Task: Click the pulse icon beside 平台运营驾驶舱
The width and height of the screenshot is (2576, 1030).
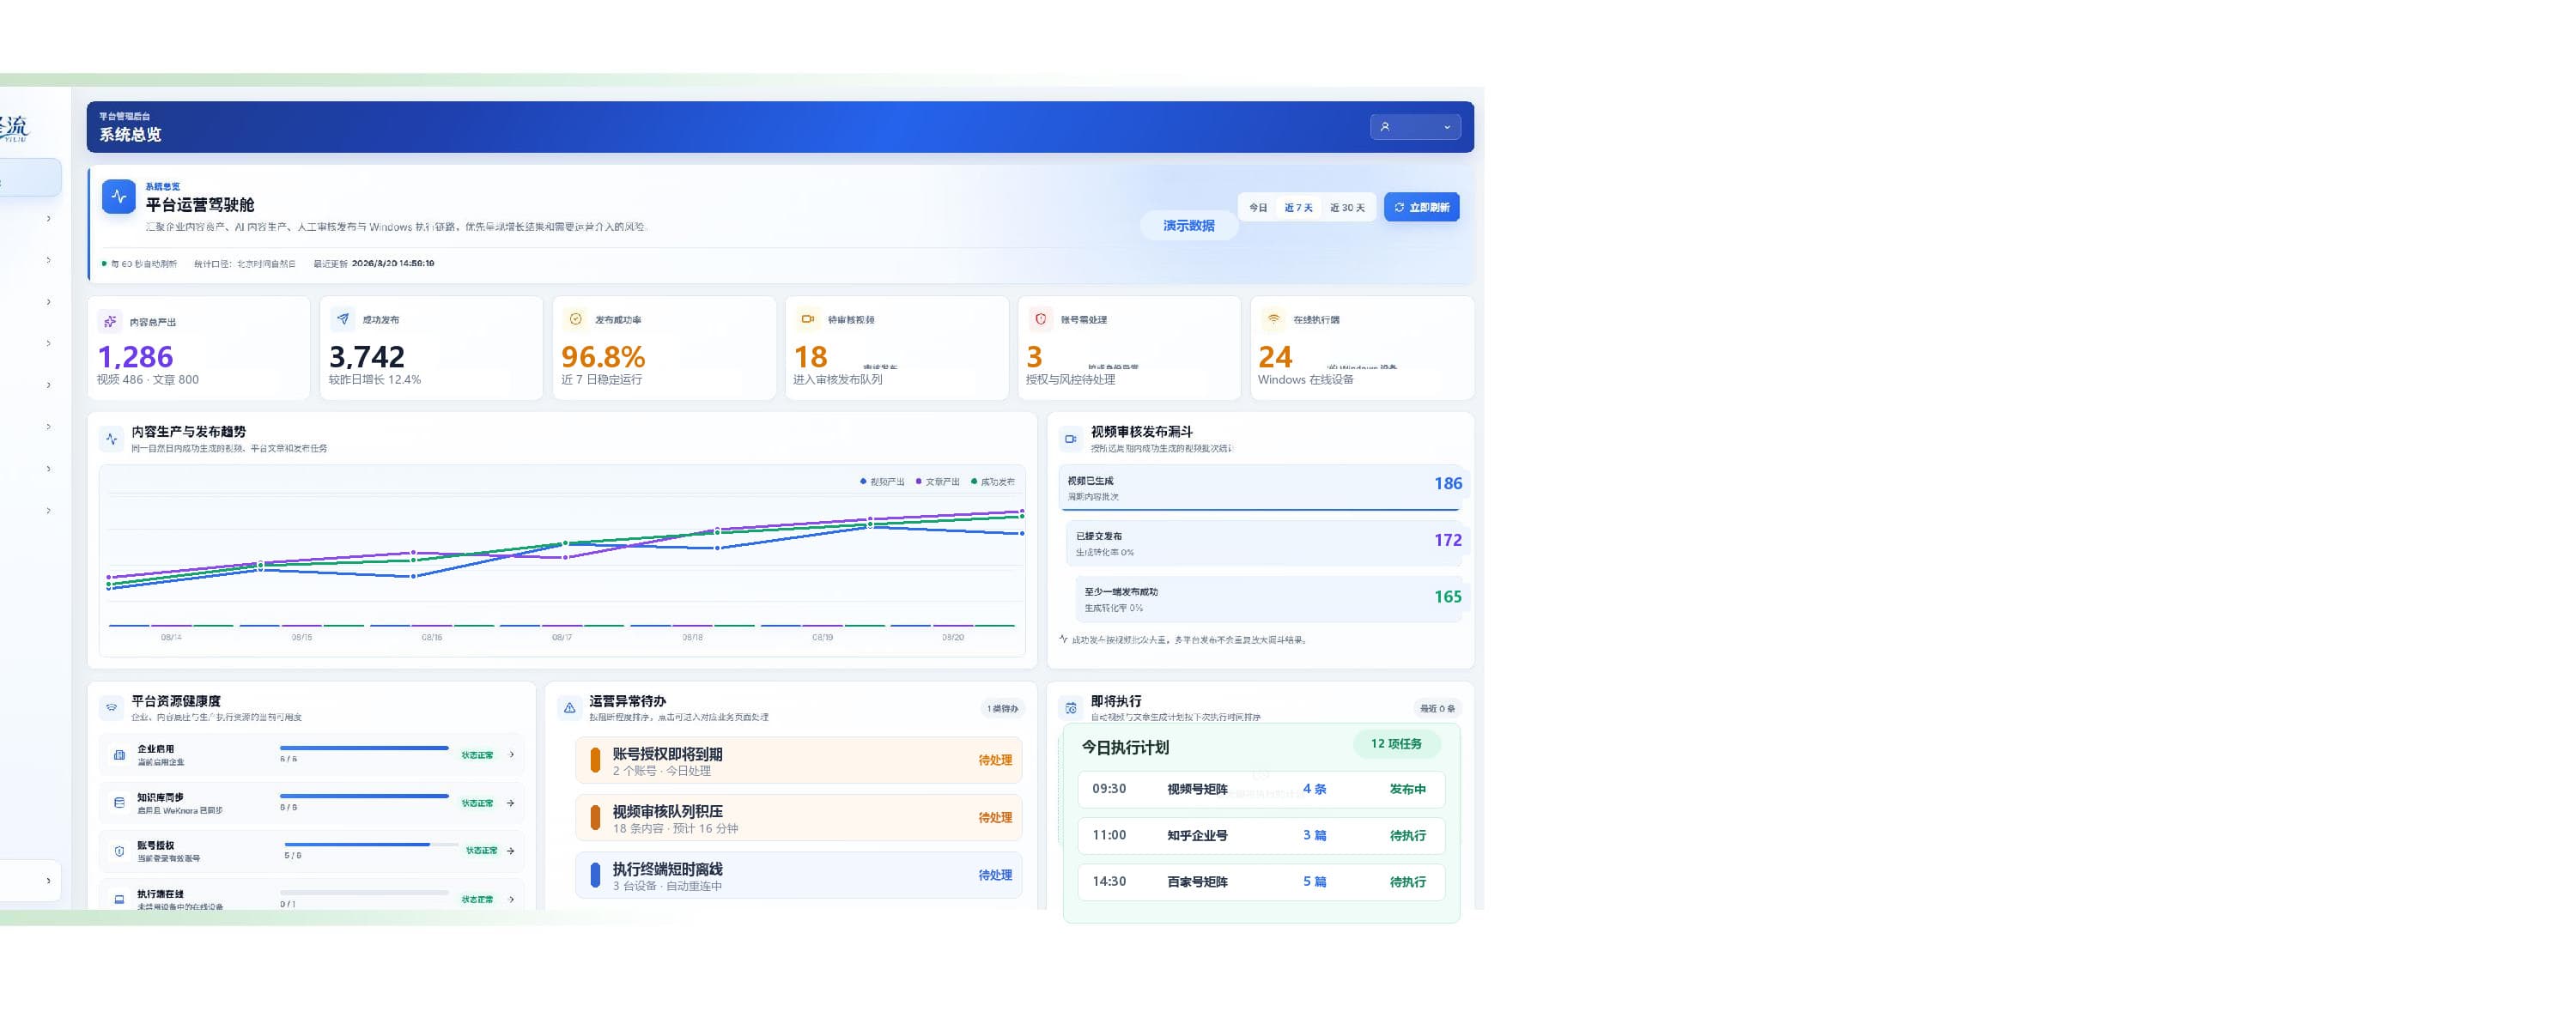Action: [x=118, y=197]
